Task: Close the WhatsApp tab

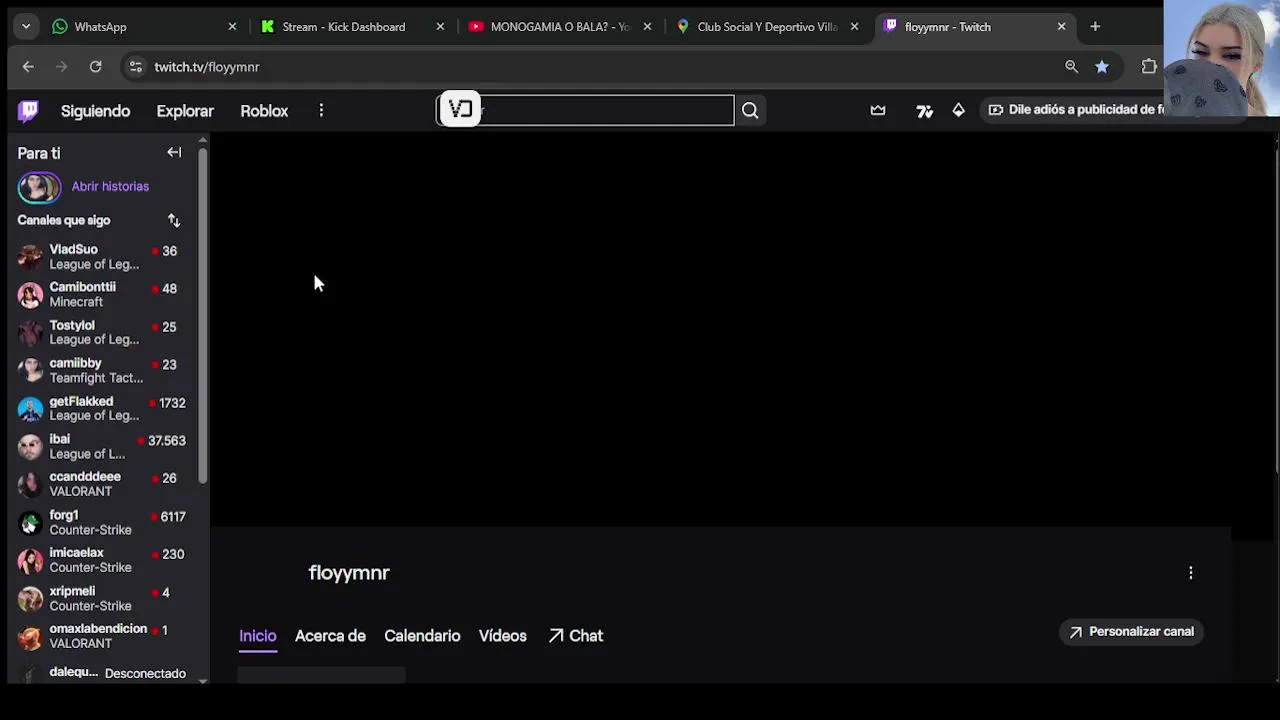Action: tap(232, 27)
